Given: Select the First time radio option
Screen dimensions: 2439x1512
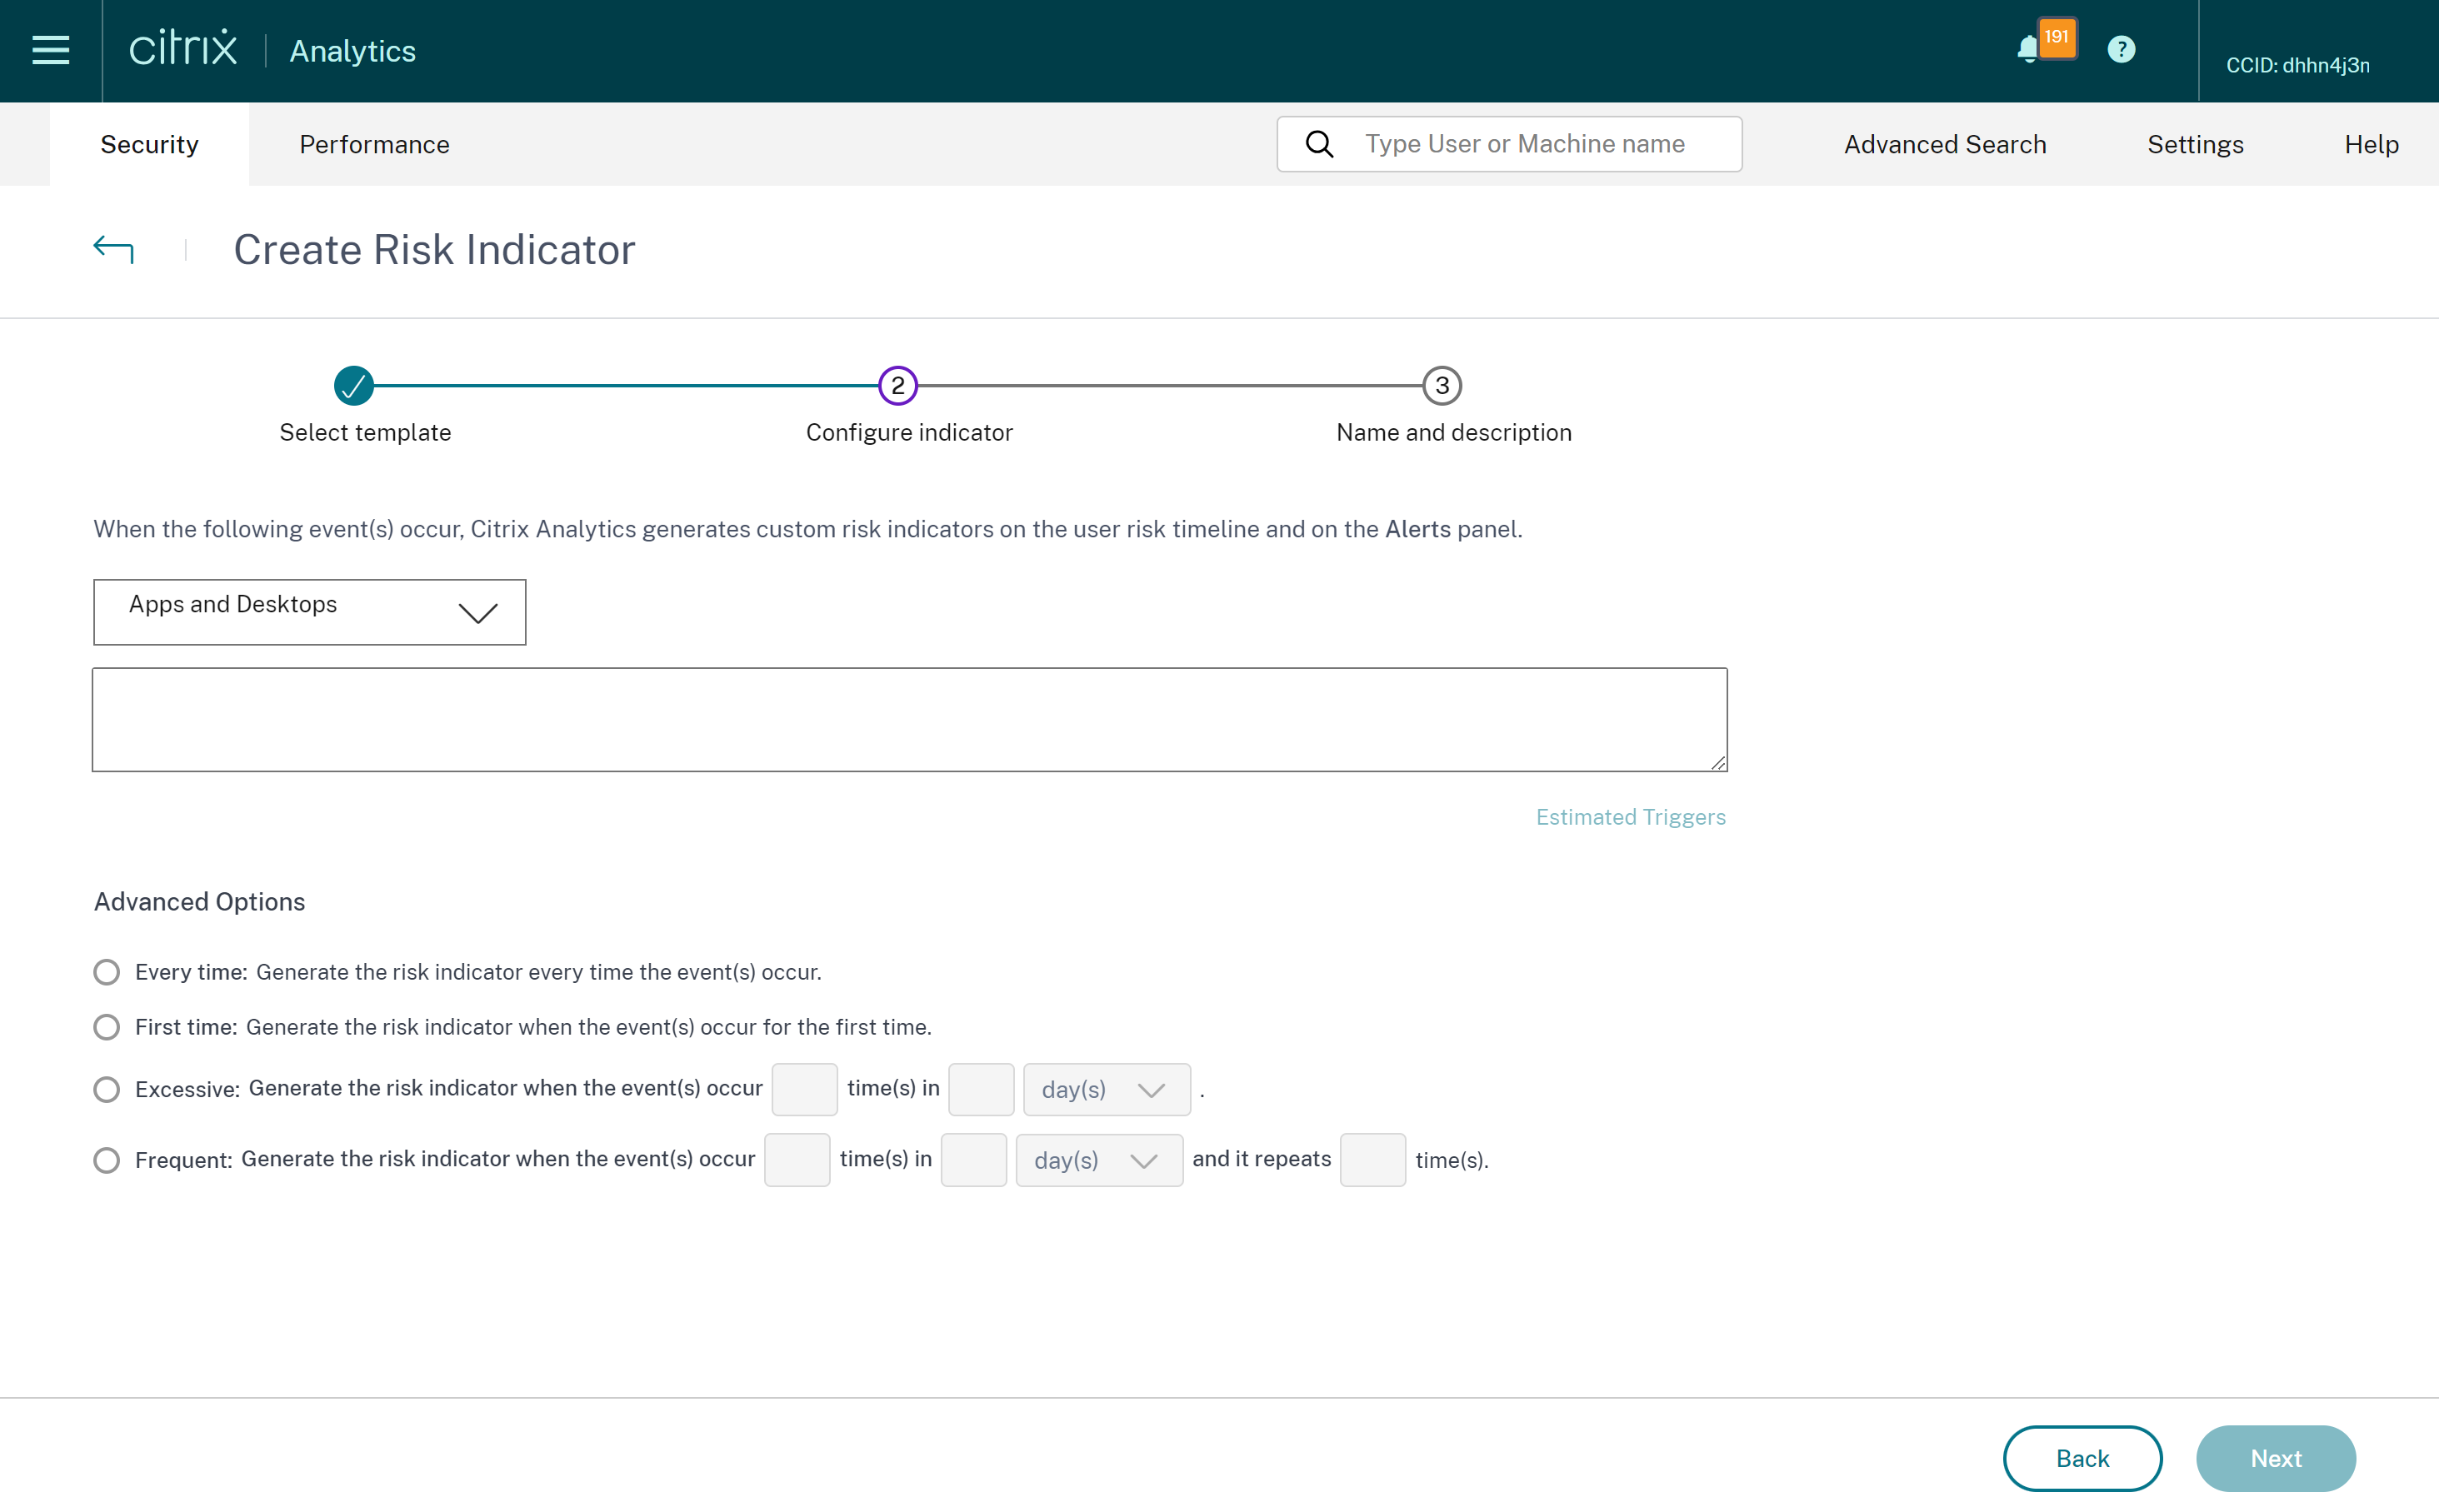Looking at the screenshot, I should (x=107, y=1027).
